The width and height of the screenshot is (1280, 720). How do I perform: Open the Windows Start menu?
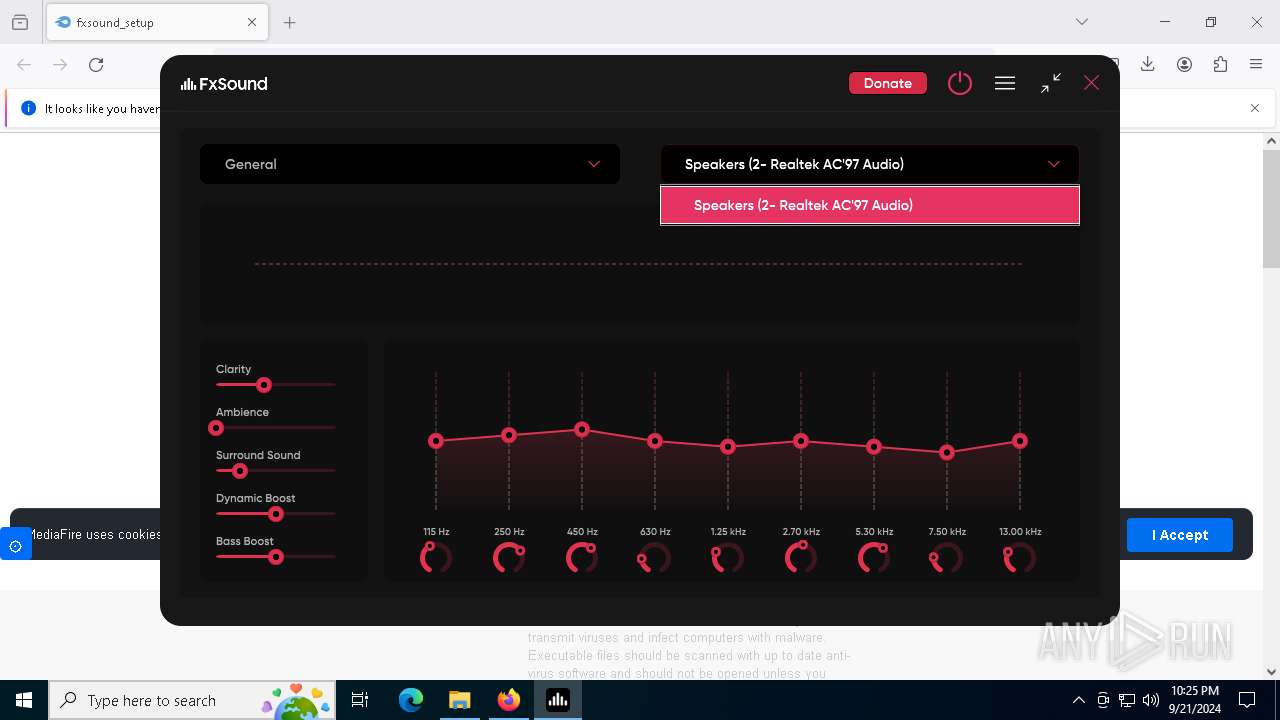pyautogui.click(x=24, y=700)
